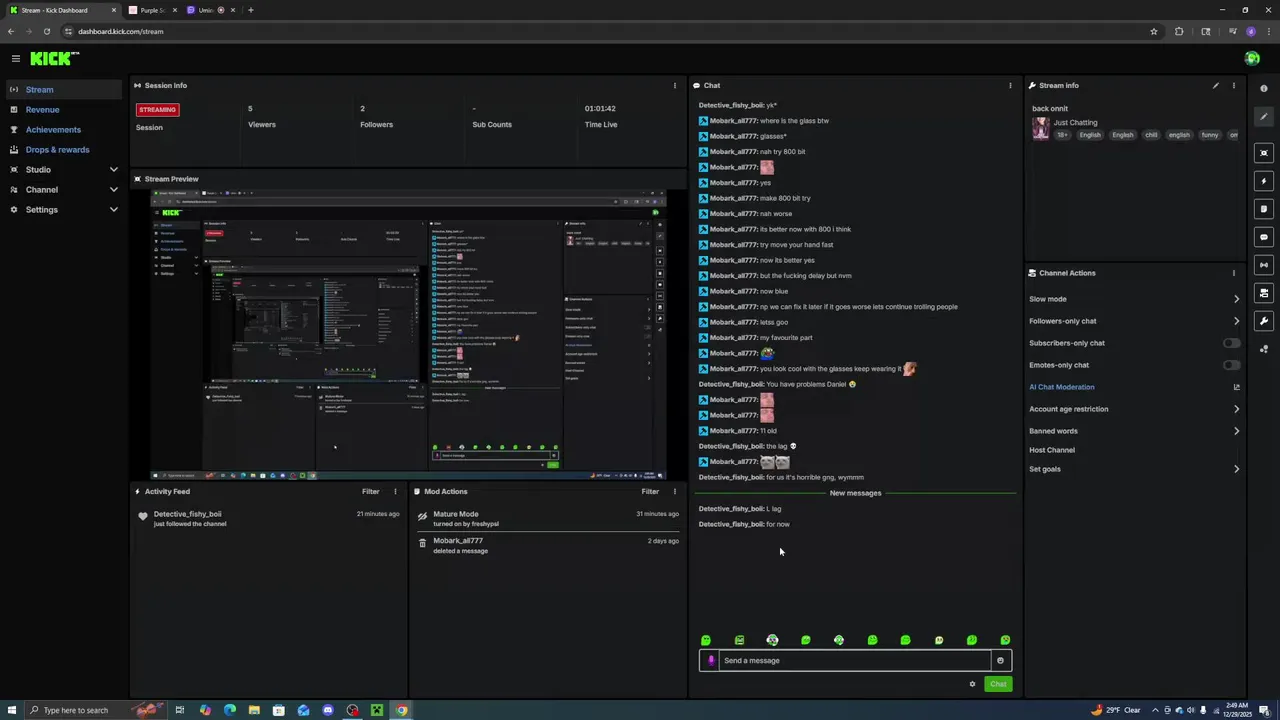Open the user avatar in Kick header
The image size is (1280, 720).
point(1252,58)
